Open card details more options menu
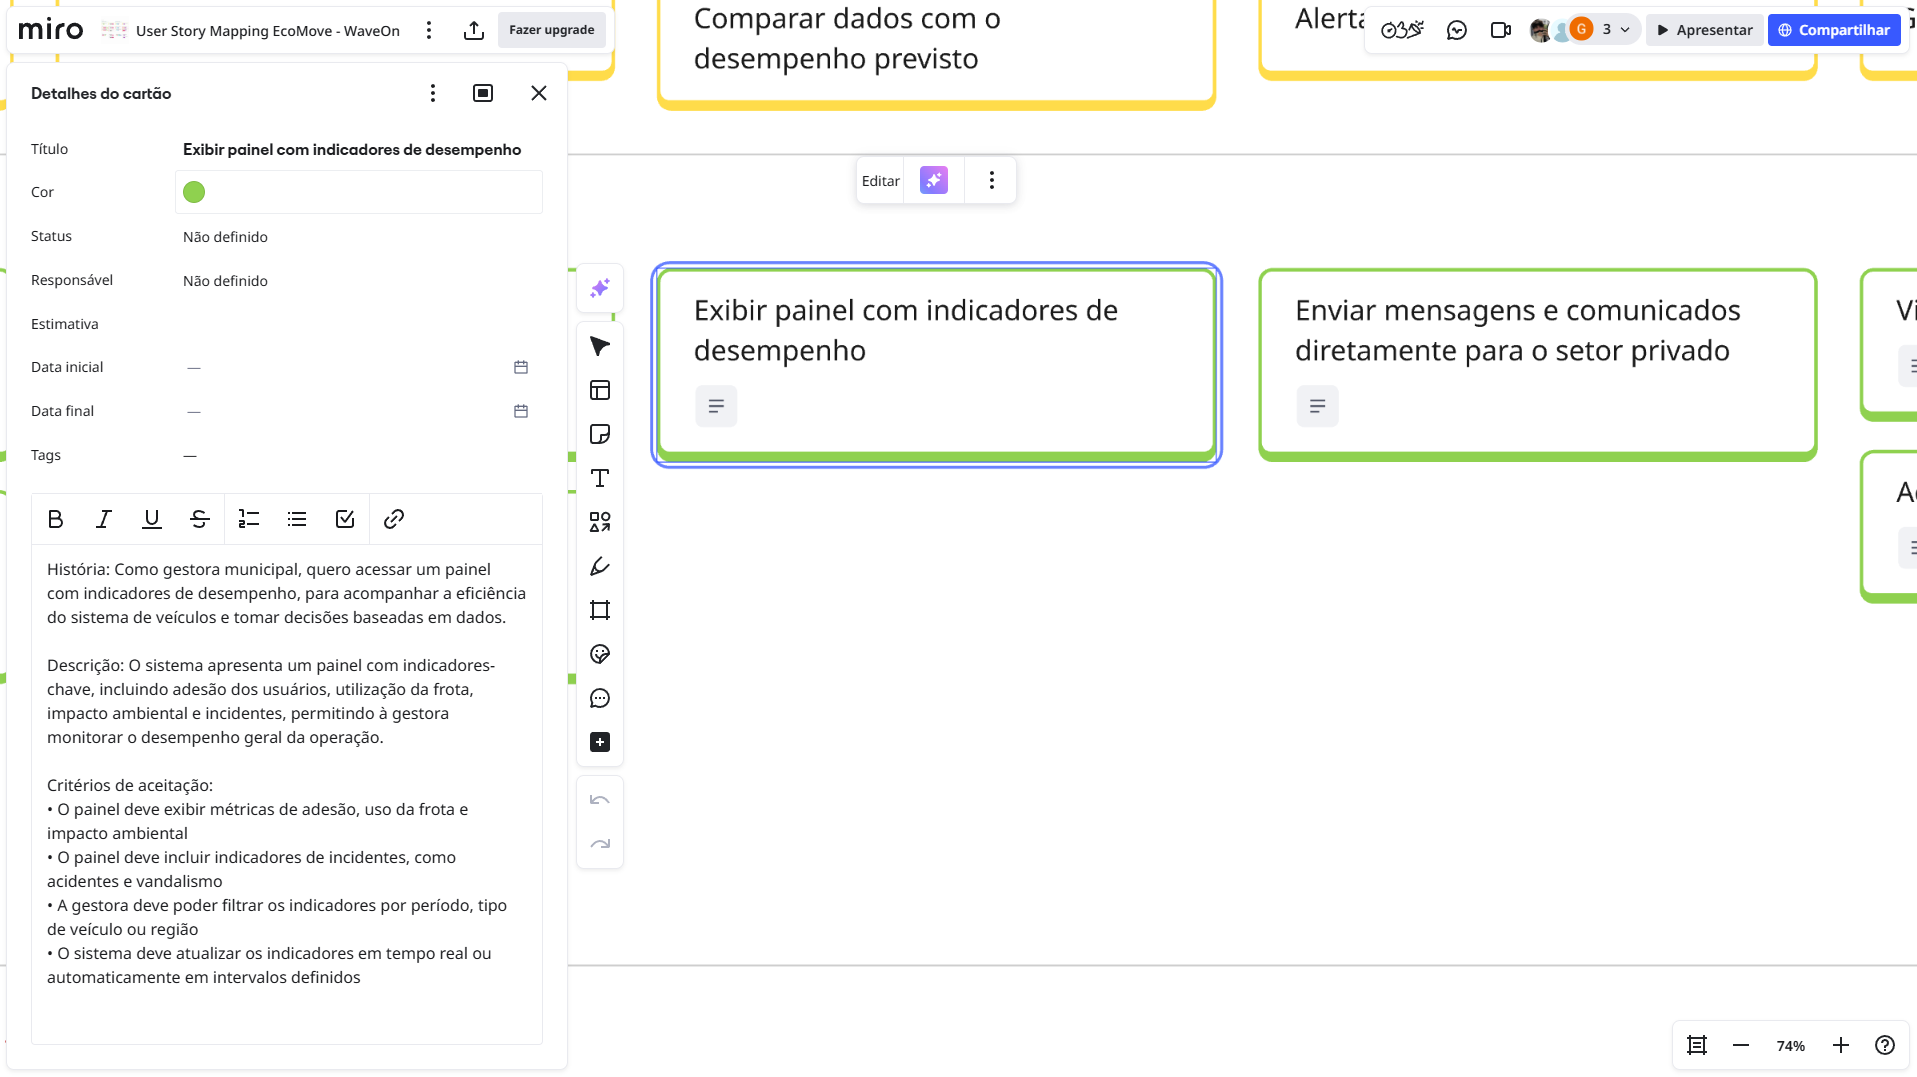 [433, 93]
